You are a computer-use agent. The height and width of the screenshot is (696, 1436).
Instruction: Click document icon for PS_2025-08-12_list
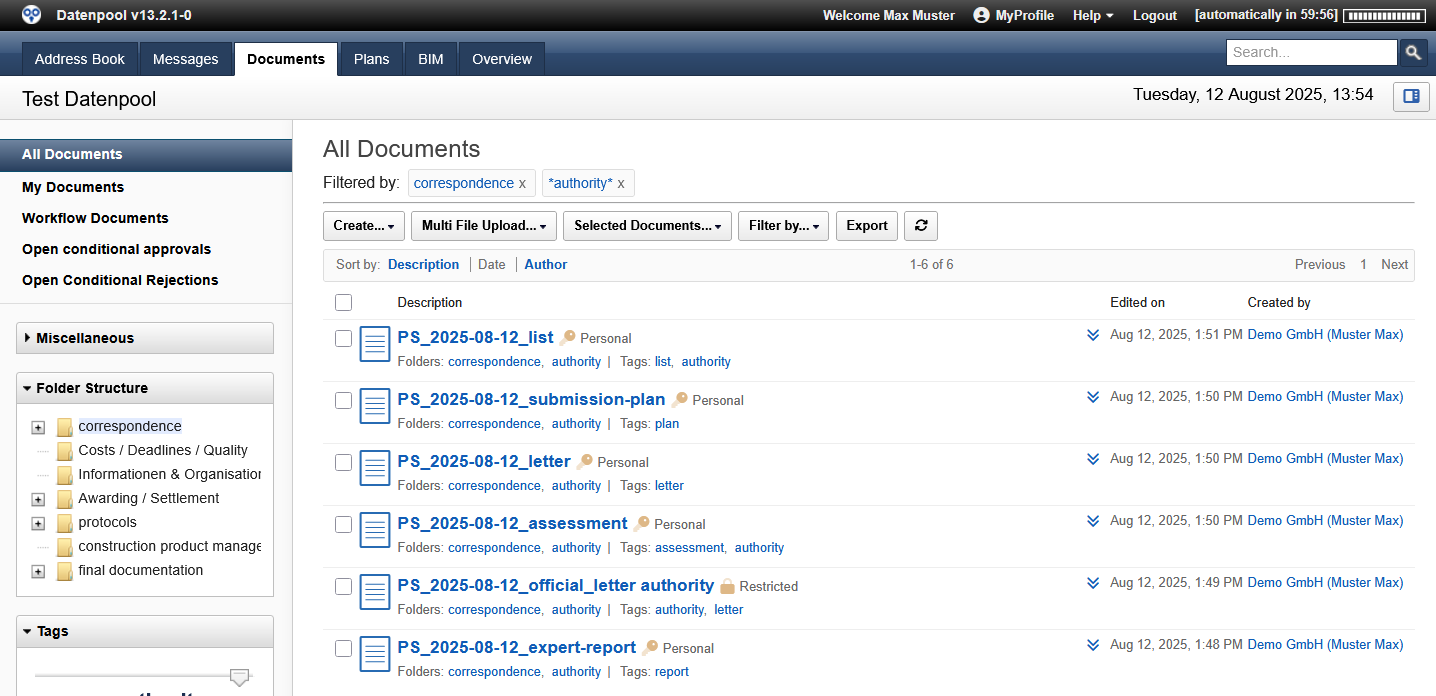(375, 344)
